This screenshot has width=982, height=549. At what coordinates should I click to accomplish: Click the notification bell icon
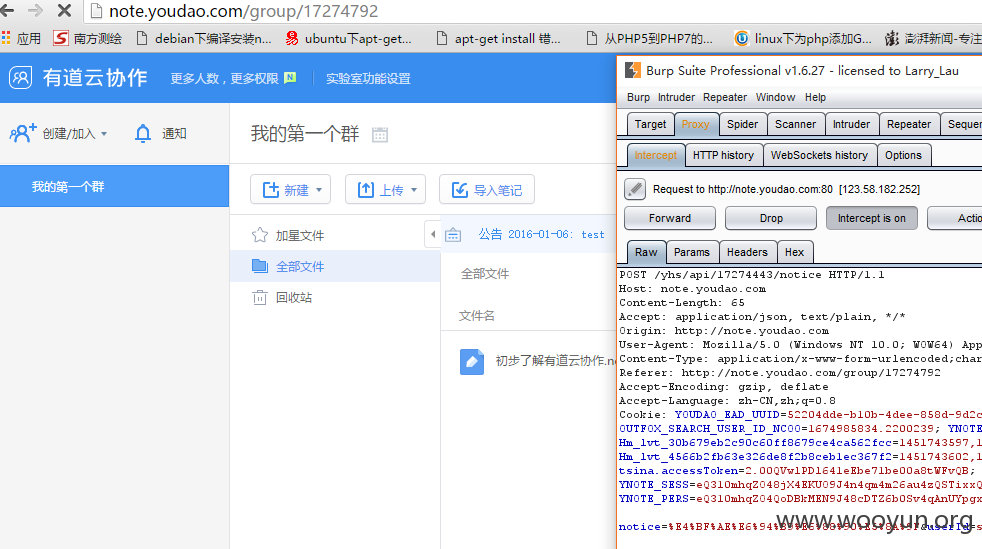pos(143,133)
